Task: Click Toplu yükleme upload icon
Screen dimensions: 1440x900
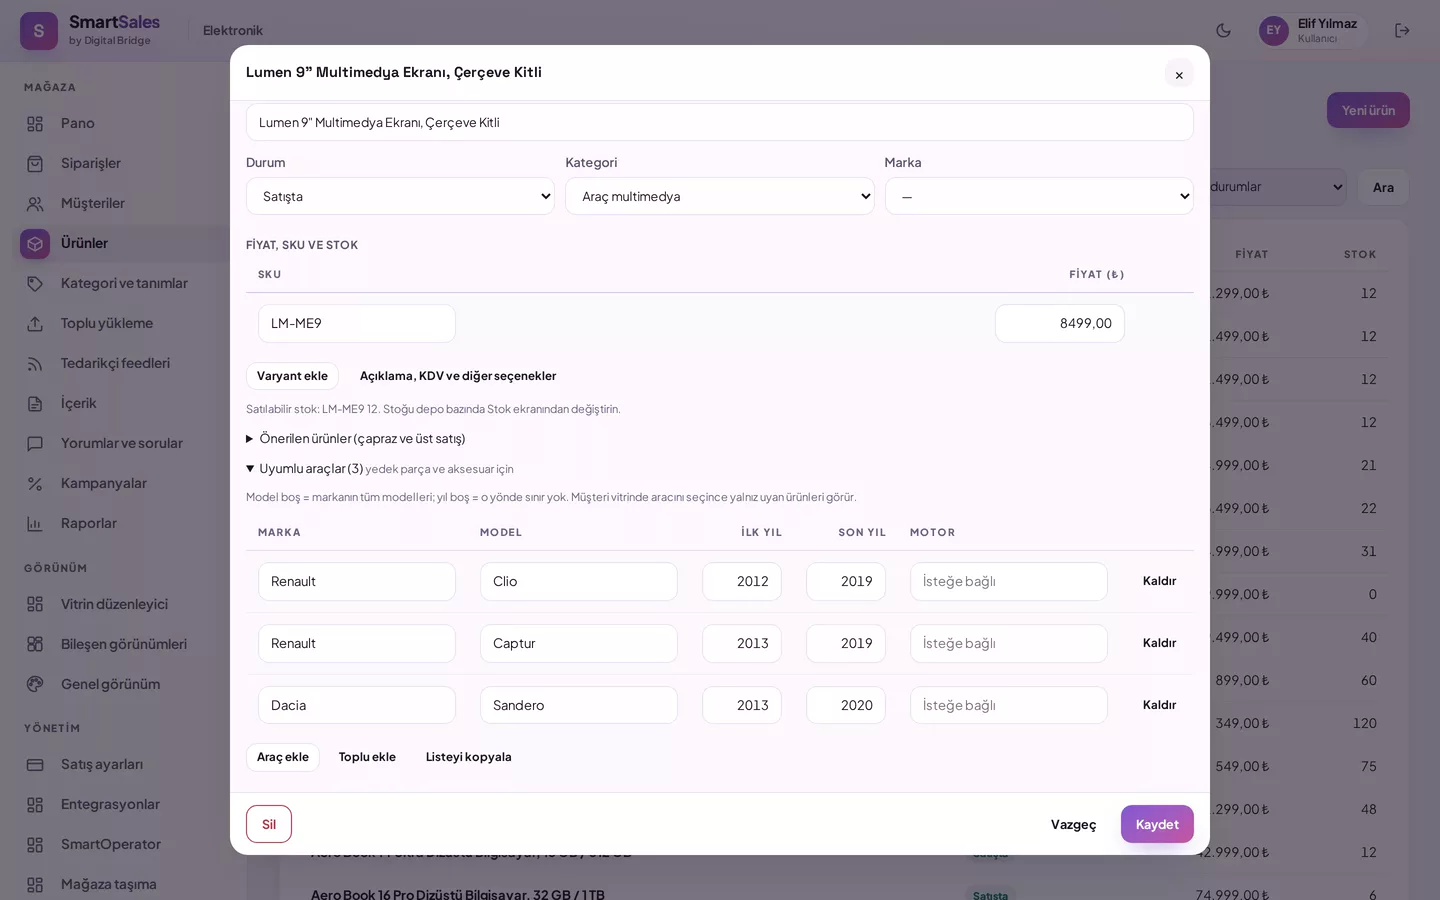Action: pos(35,323)
